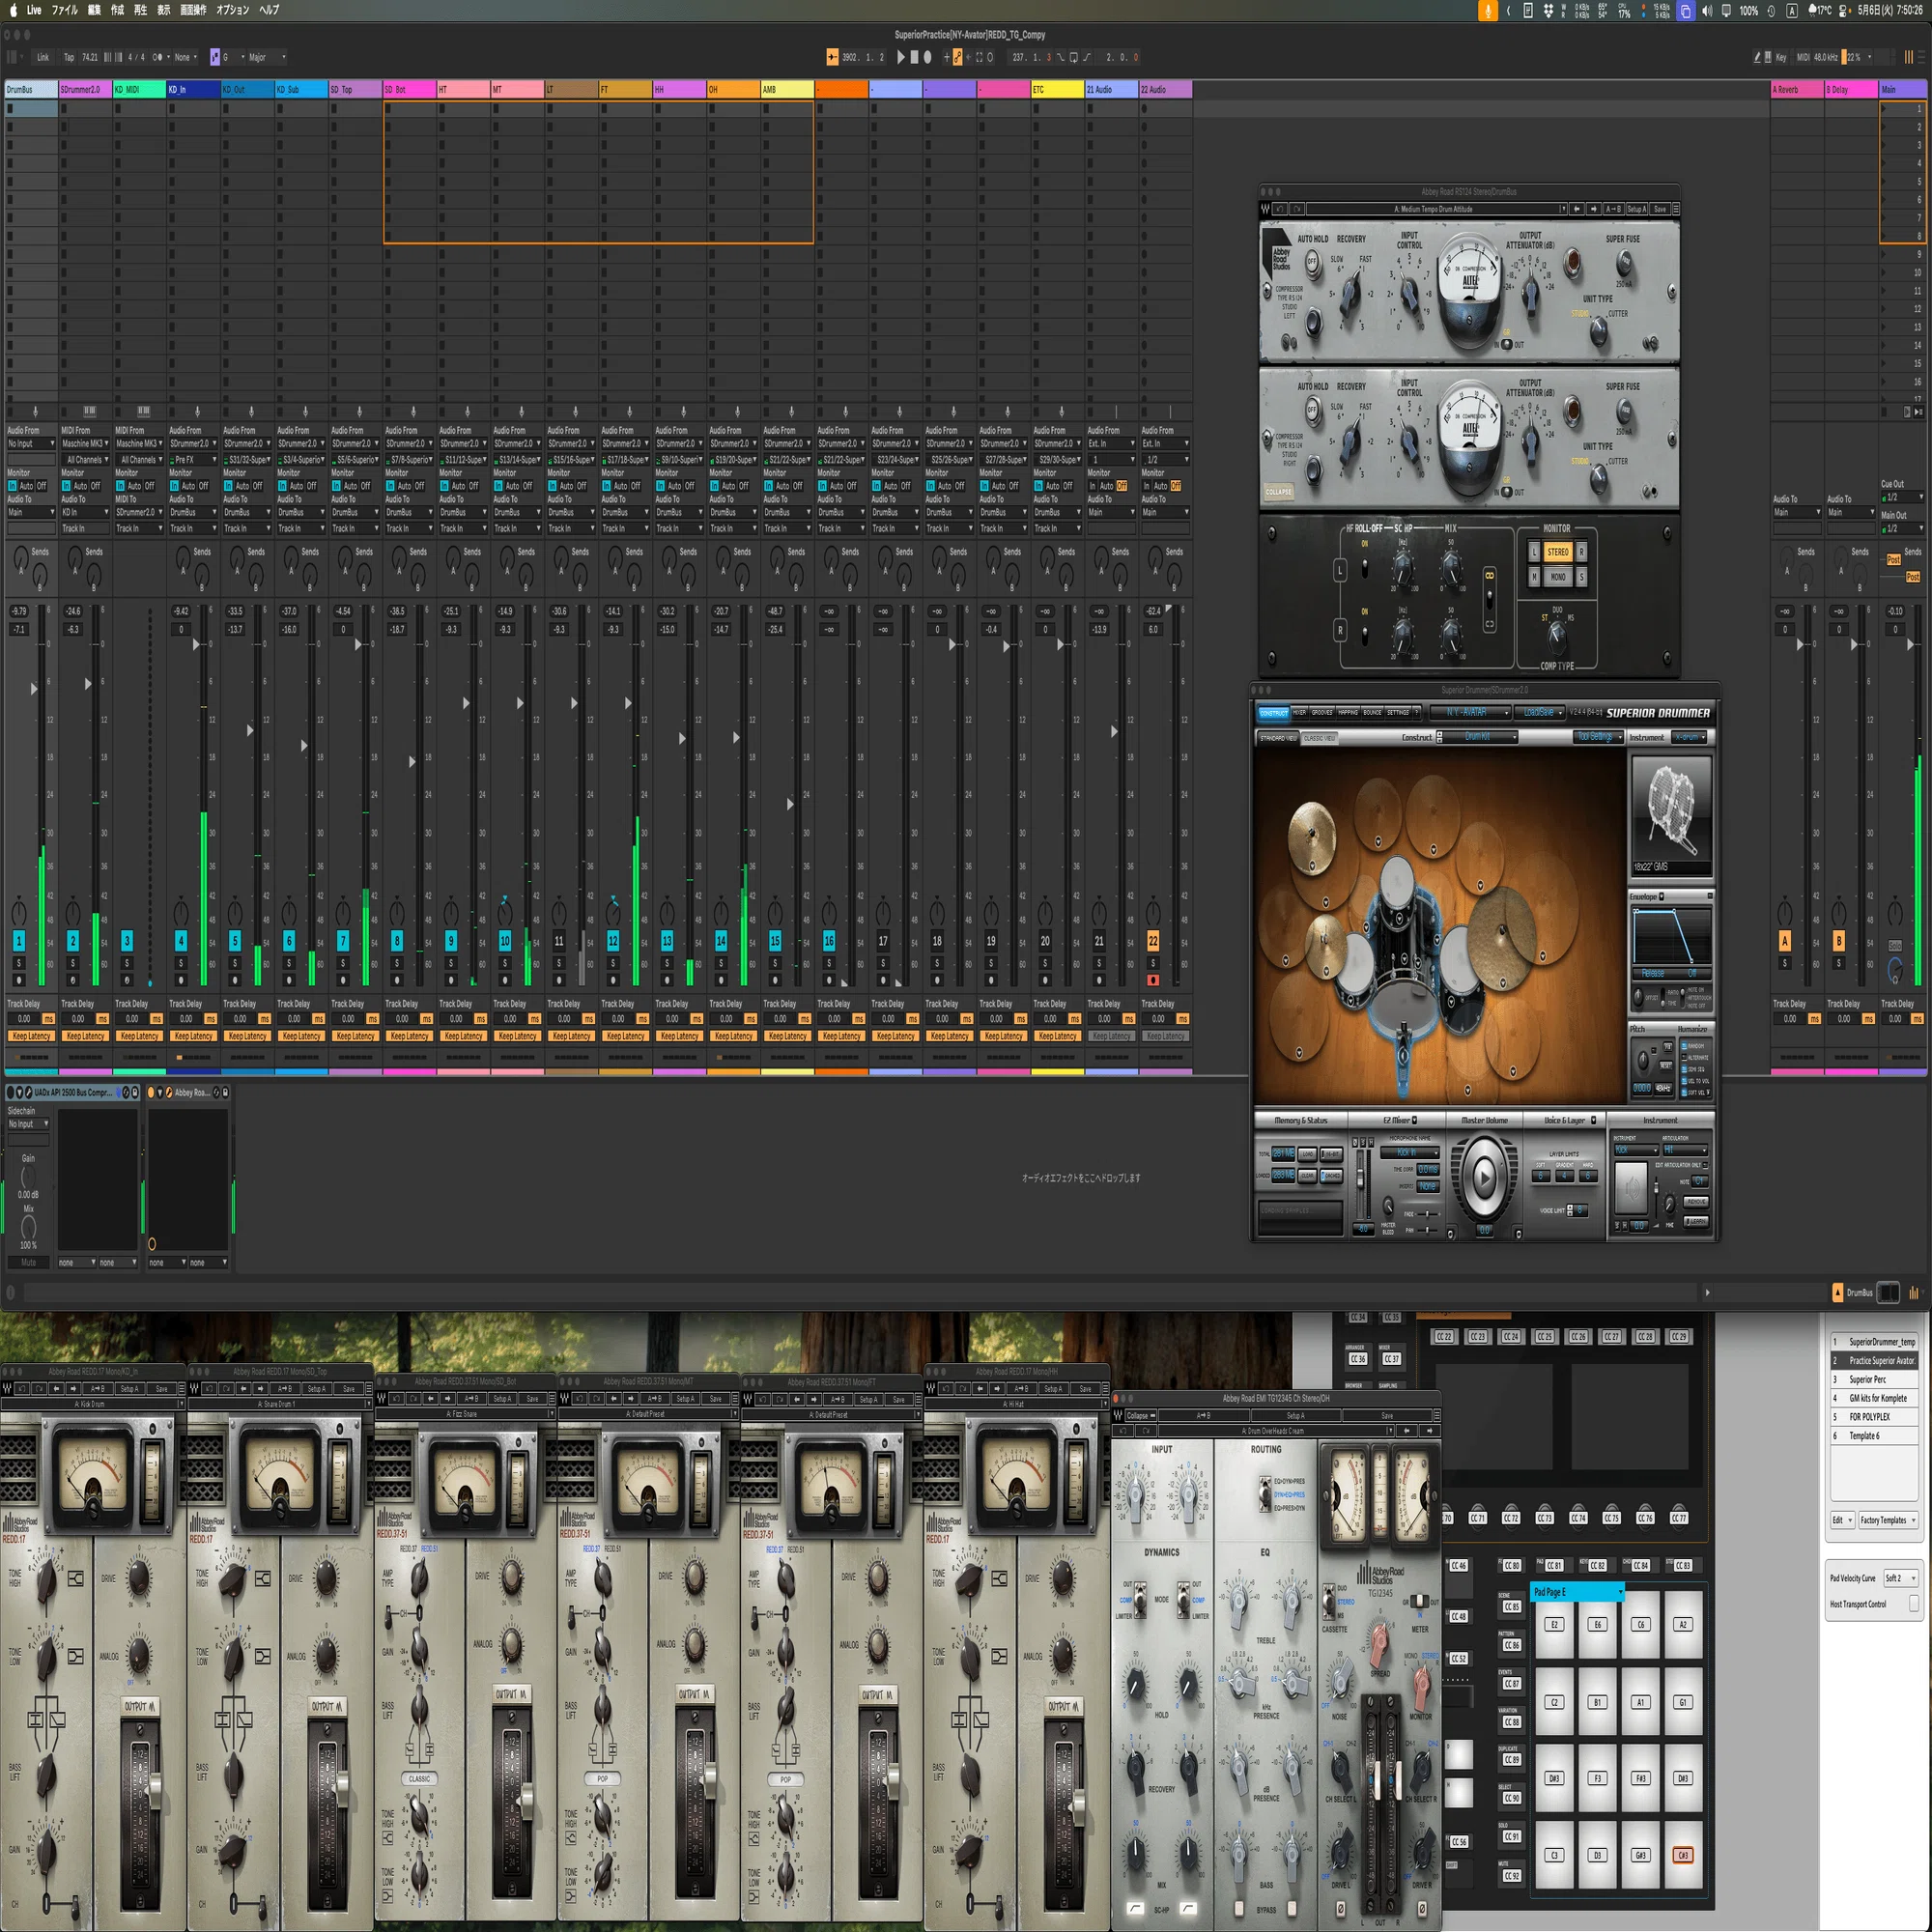Toggle the automation arm link icon in transport

click(957, 57)
